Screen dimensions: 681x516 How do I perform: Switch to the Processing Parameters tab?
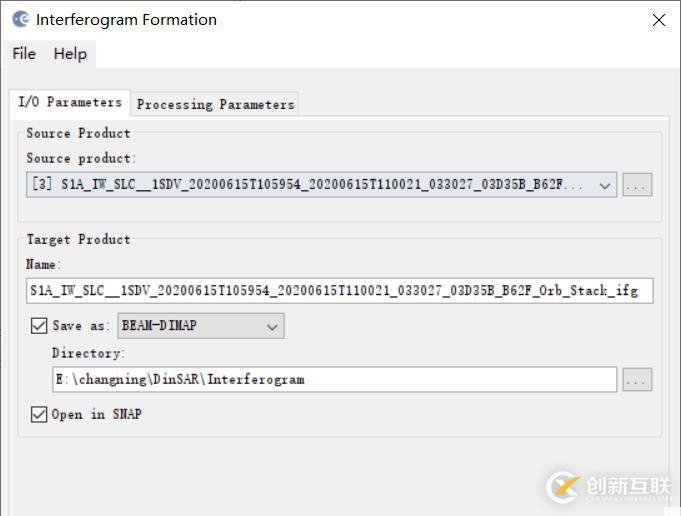(215, 104)
